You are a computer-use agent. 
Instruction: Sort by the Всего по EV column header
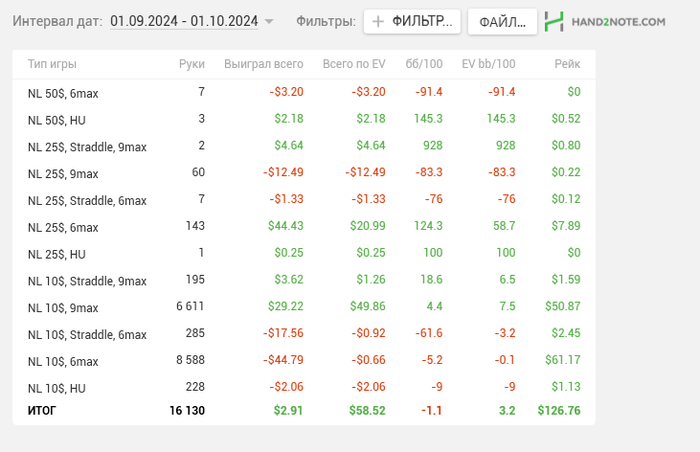pyautogui.click(x=354, y=64)
